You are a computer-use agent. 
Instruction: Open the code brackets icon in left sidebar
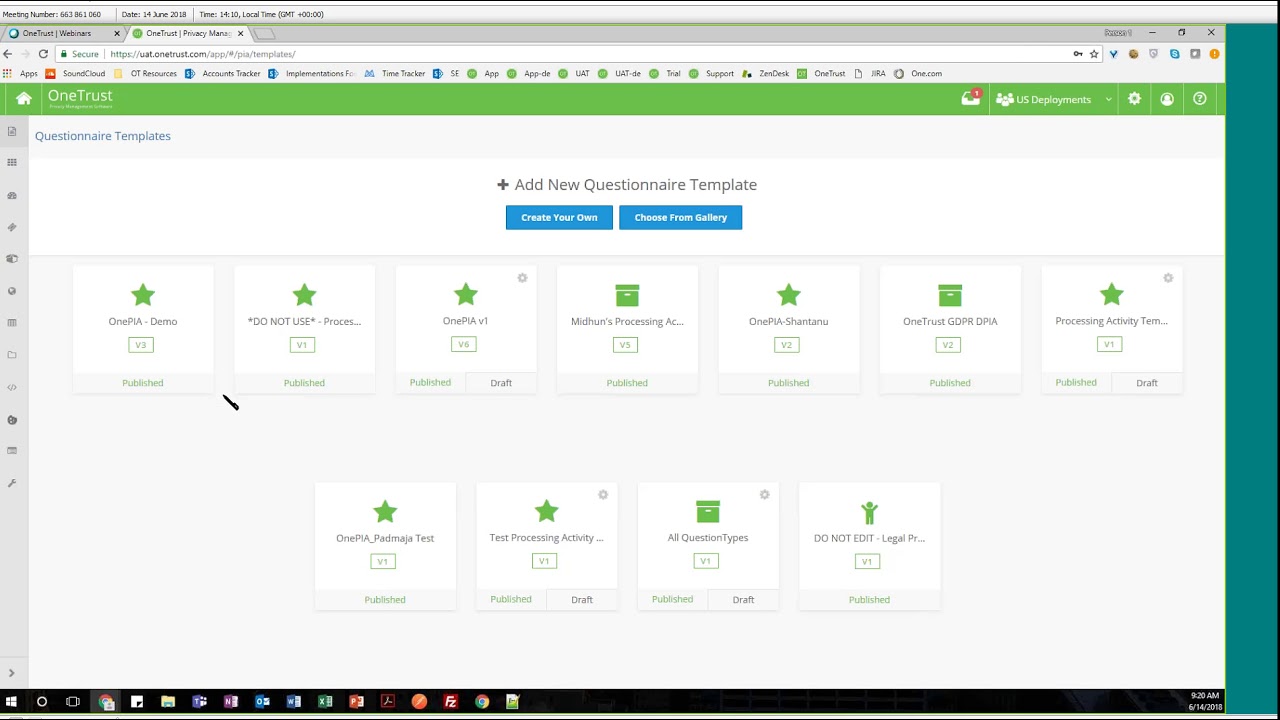click(12, 387)
